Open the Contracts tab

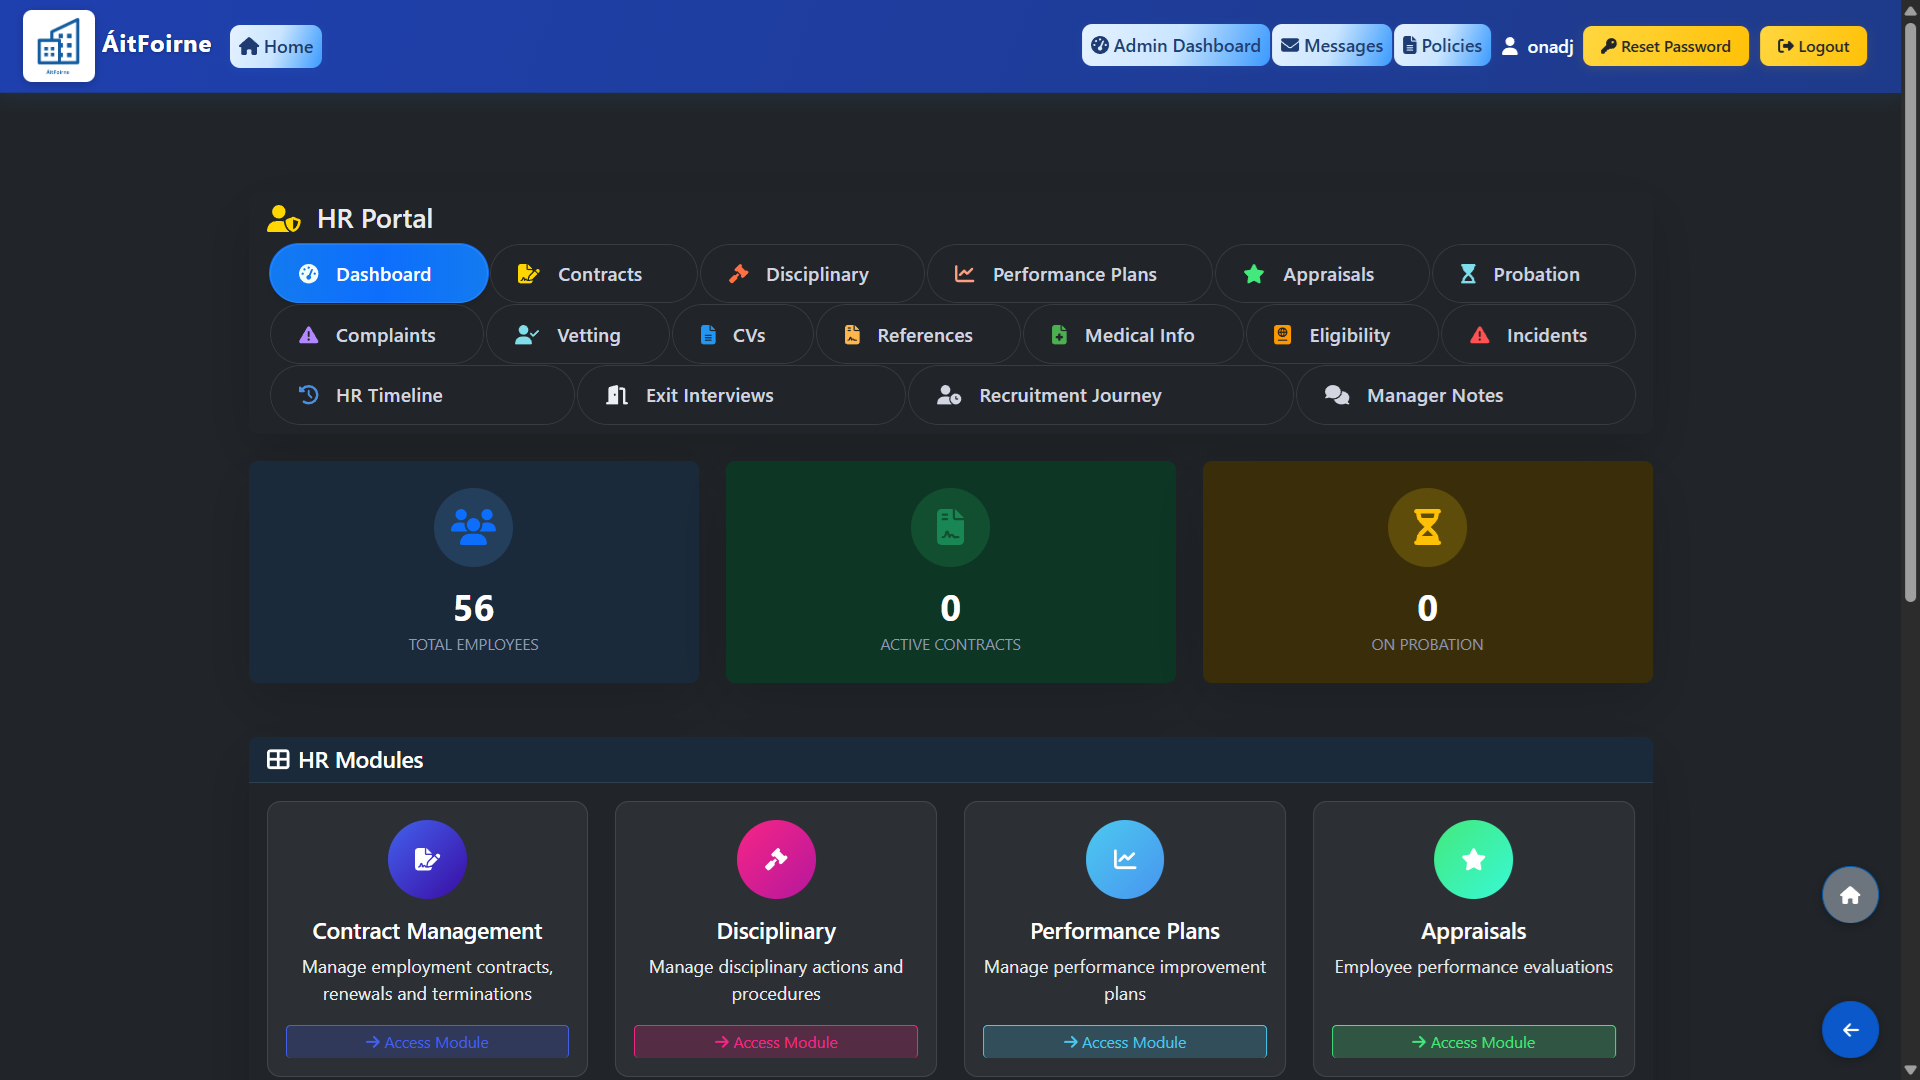point(593,274)
